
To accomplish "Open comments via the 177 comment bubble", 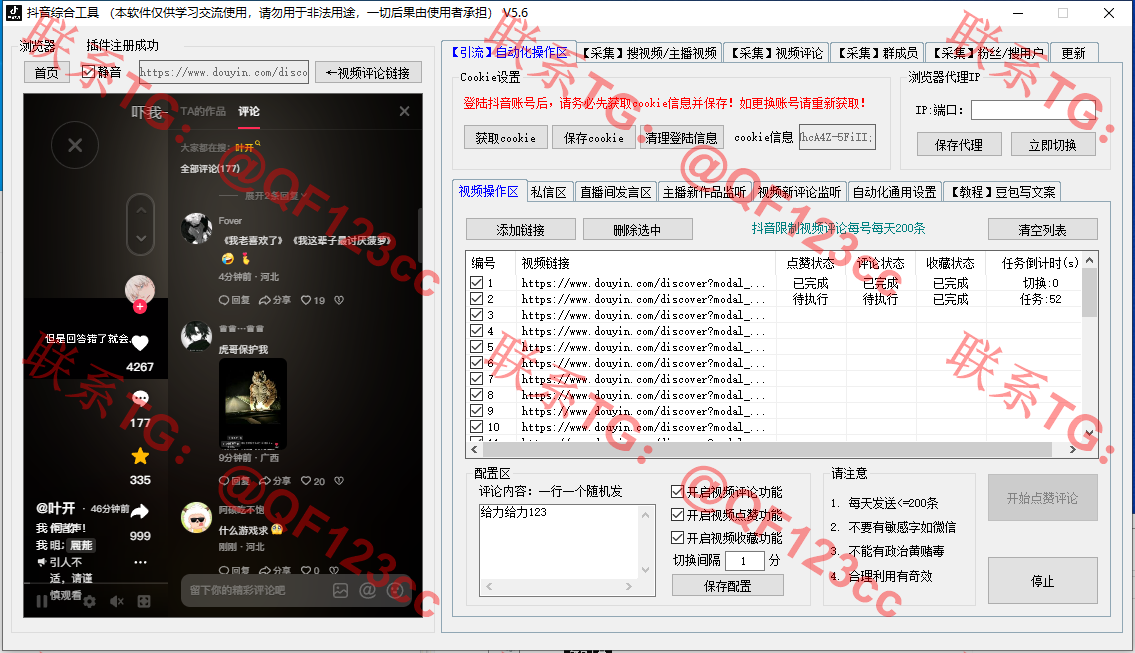I will tap(140, 398).
